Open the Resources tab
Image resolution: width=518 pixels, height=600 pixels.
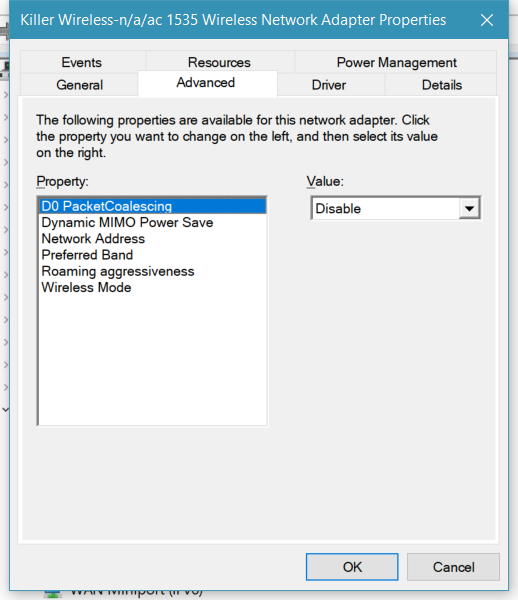pos(219,62)
